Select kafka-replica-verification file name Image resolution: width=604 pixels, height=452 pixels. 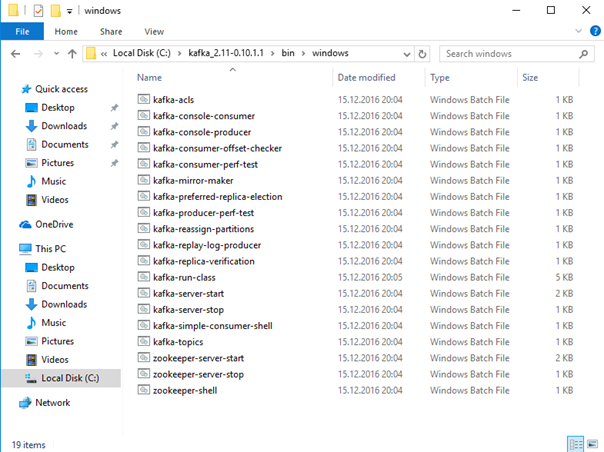point(204,261)
